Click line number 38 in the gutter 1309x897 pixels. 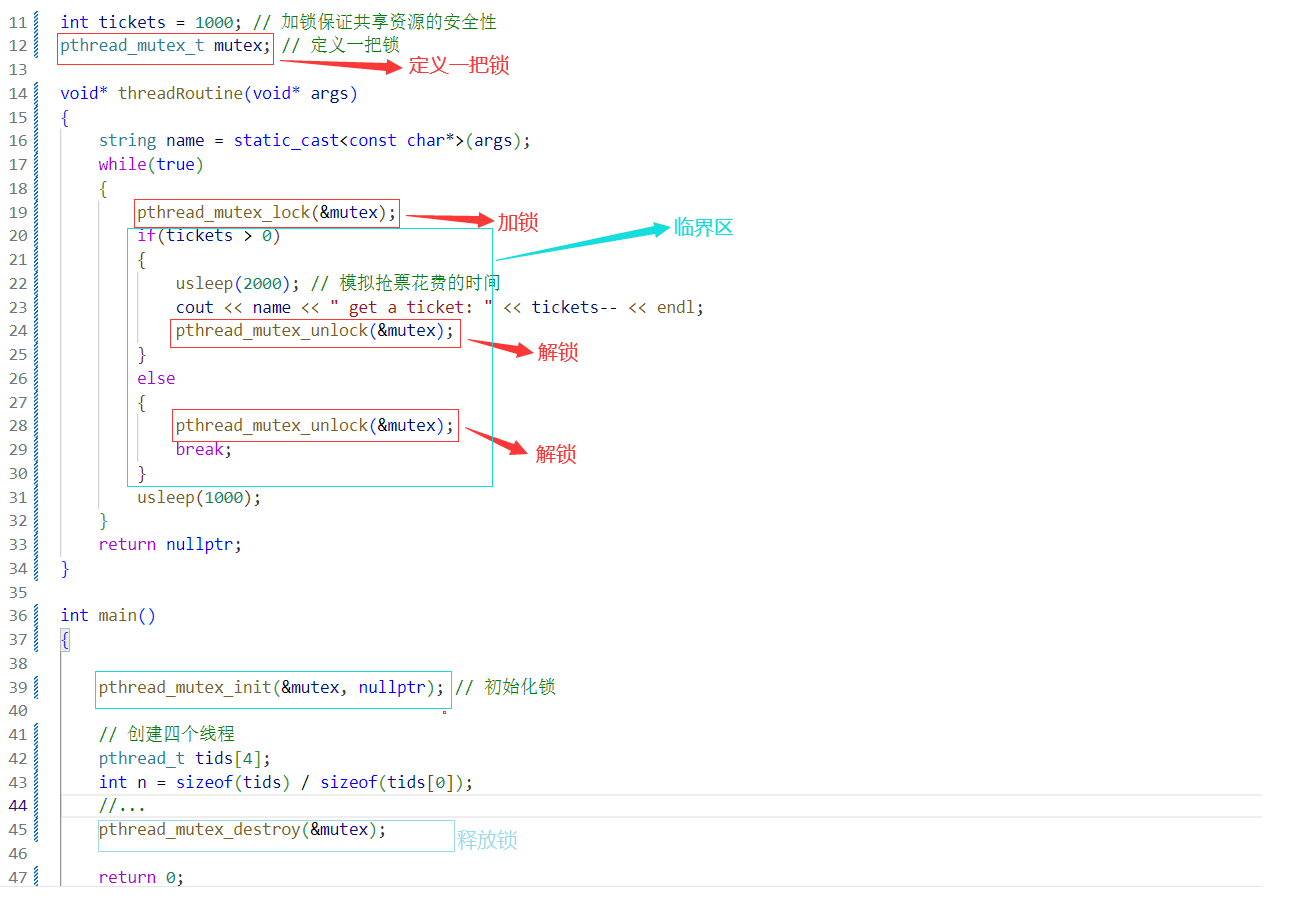click(18, 663)
